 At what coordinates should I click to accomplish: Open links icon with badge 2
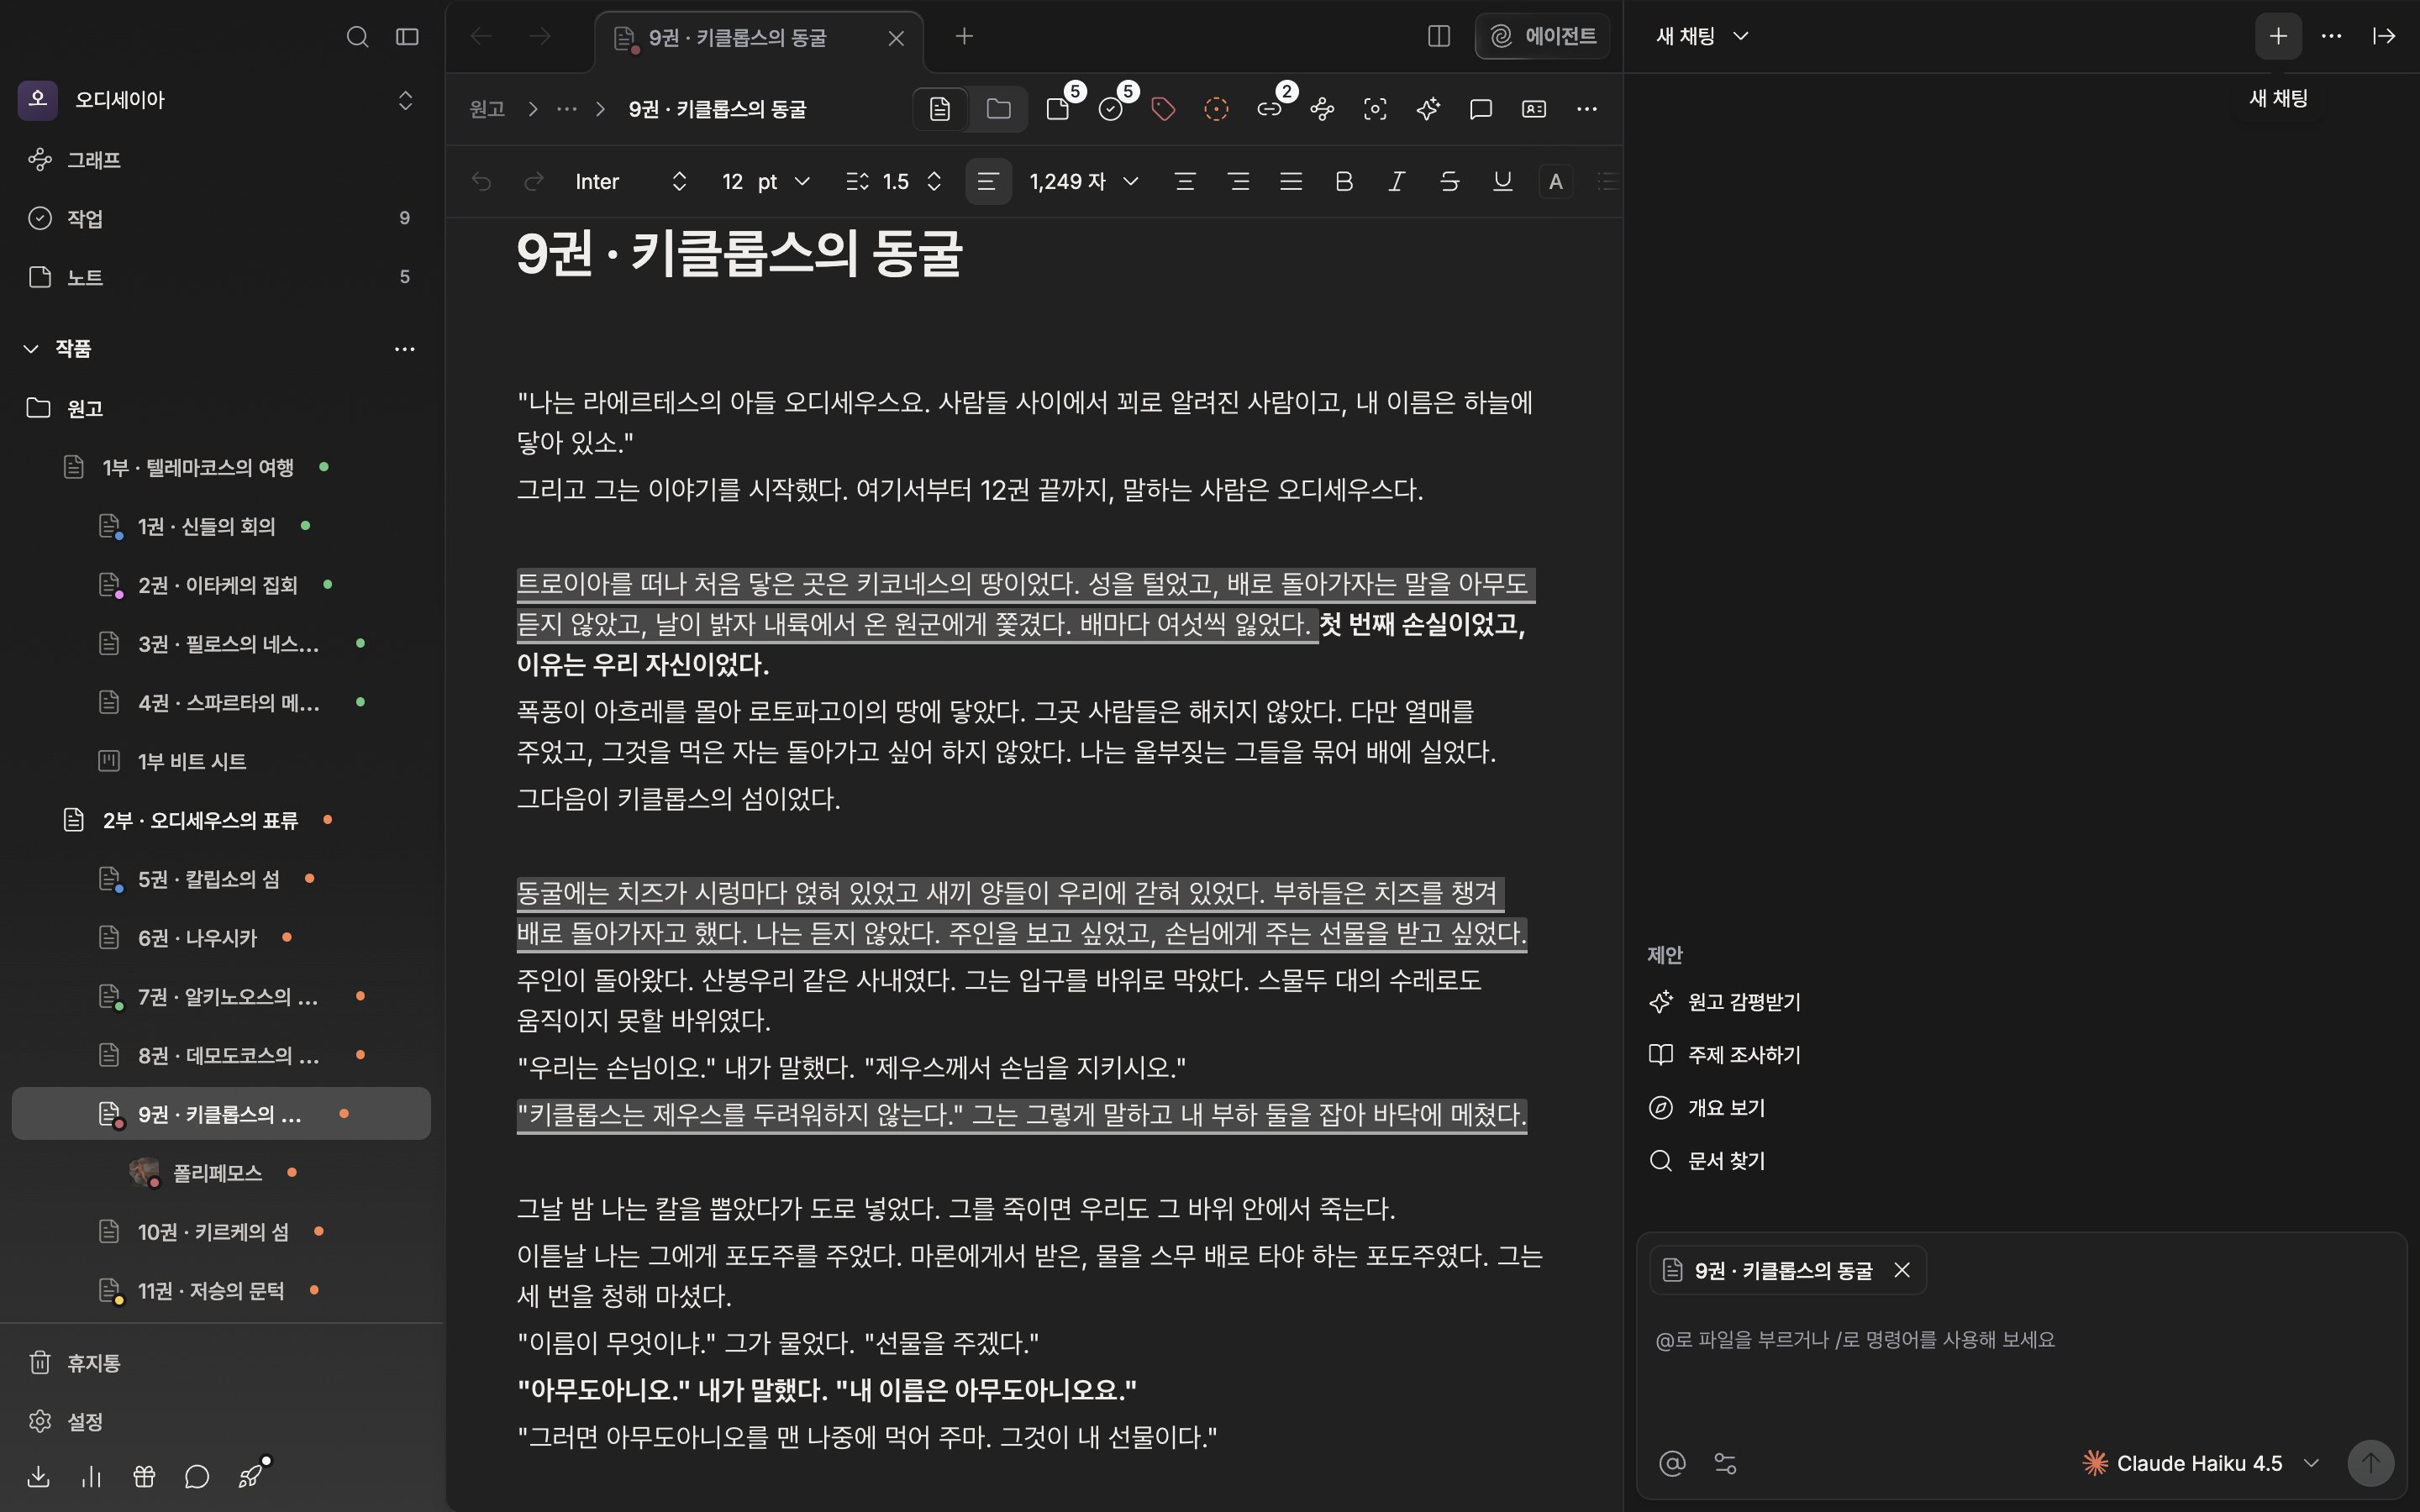[1269, 109]
